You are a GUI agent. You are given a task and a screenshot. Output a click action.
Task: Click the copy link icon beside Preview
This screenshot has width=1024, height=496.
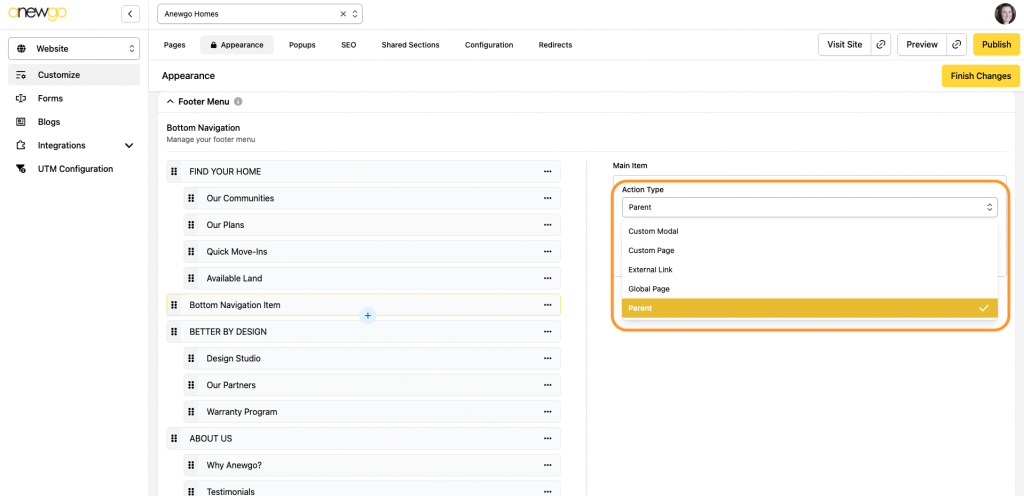pyautogui.click(x=957, y=45)
